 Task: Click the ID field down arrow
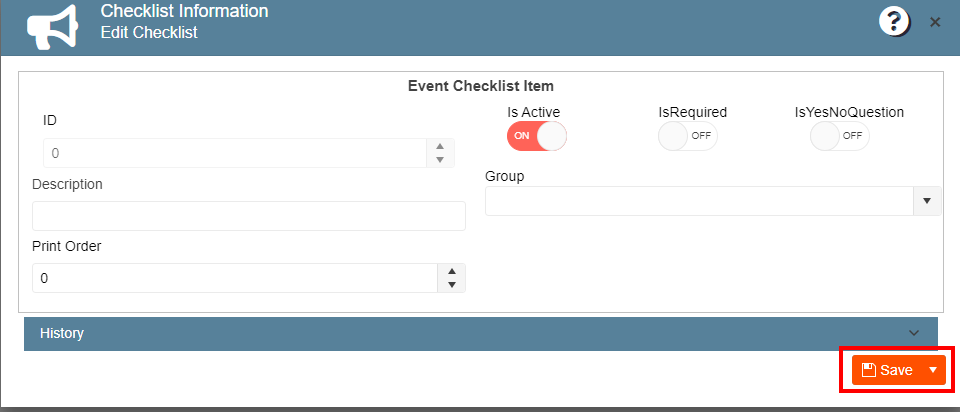tap(440, 160)
